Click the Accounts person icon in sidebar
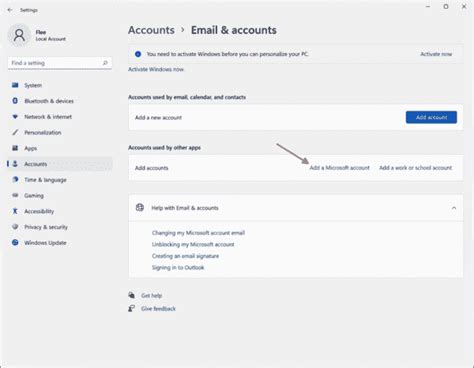Viewport: 474px width, 368px height. [15, 164]
